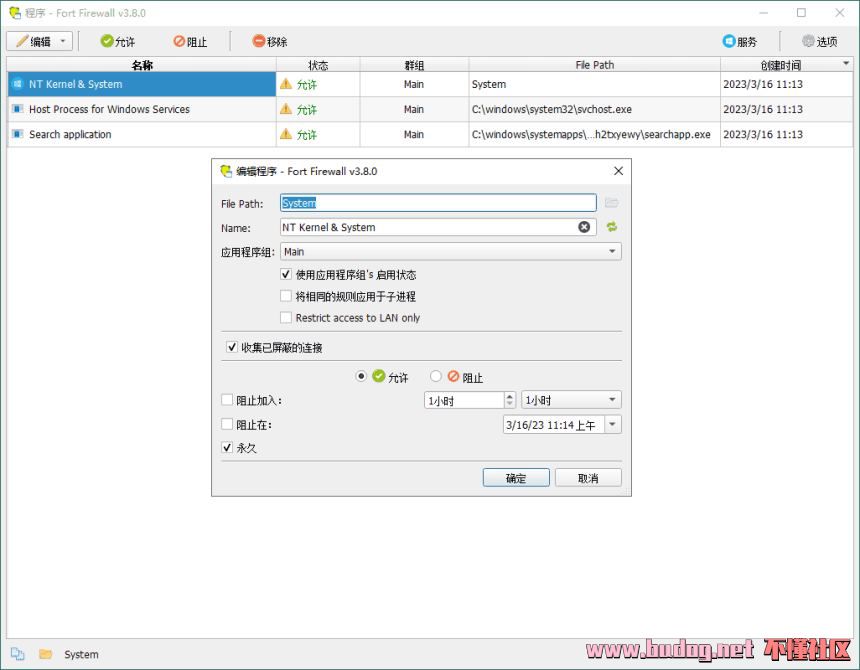Viewport: 860px width, 670px height.
Task: Expand the 编辑 button dropdown arrow
Action: [63, 42]
